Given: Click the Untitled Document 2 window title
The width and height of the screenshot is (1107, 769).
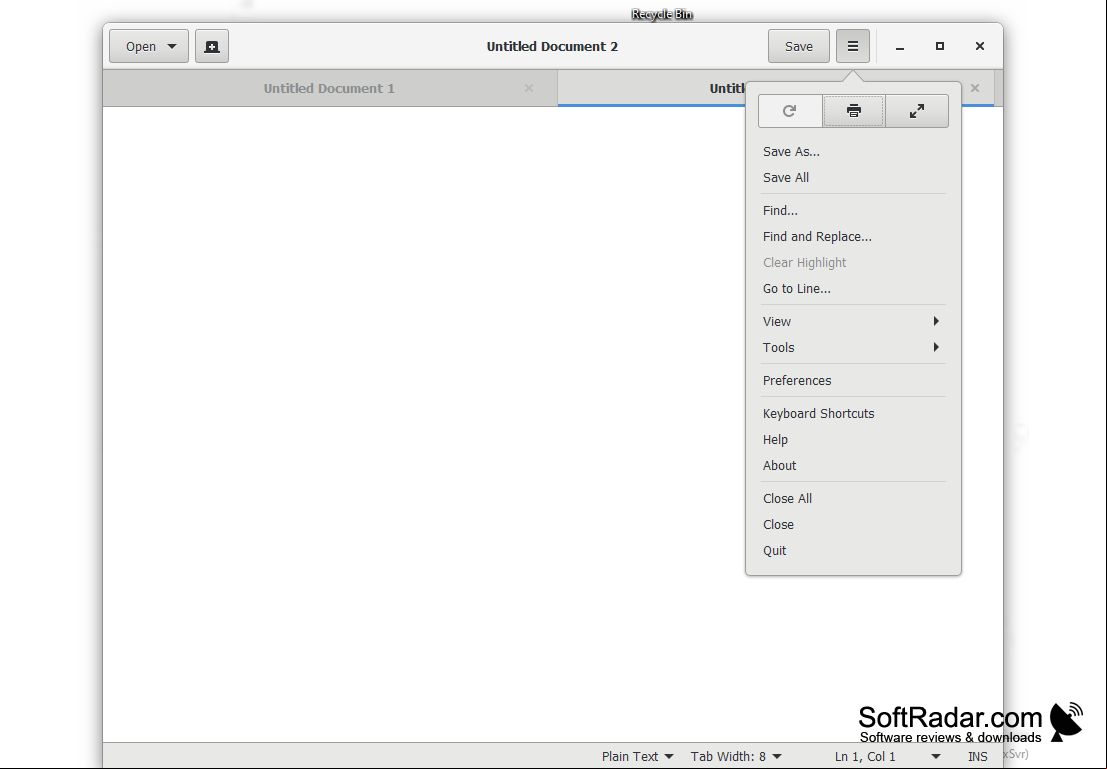Looking at the screenshot, I should pos(552,47).
